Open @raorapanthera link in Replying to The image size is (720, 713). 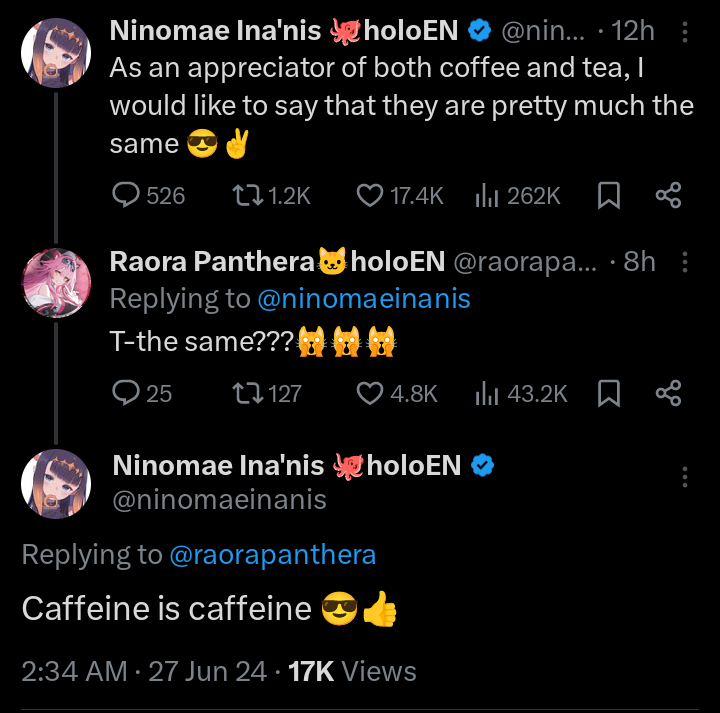coord(273,555)
